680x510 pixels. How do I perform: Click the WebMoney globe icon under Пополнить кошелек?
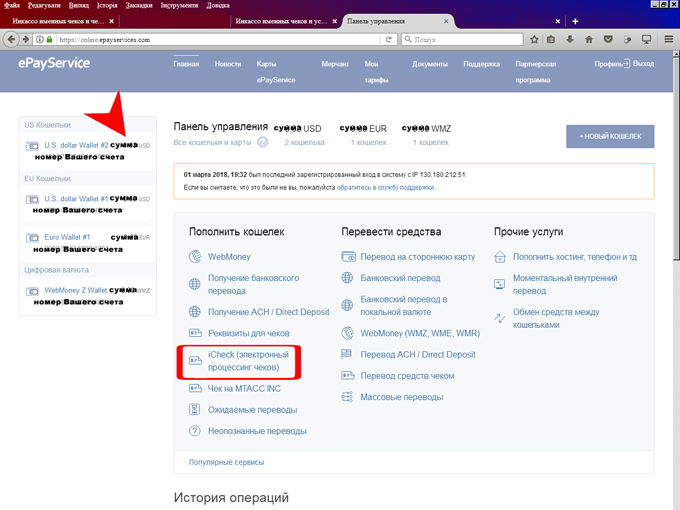(x=195, y=257)
